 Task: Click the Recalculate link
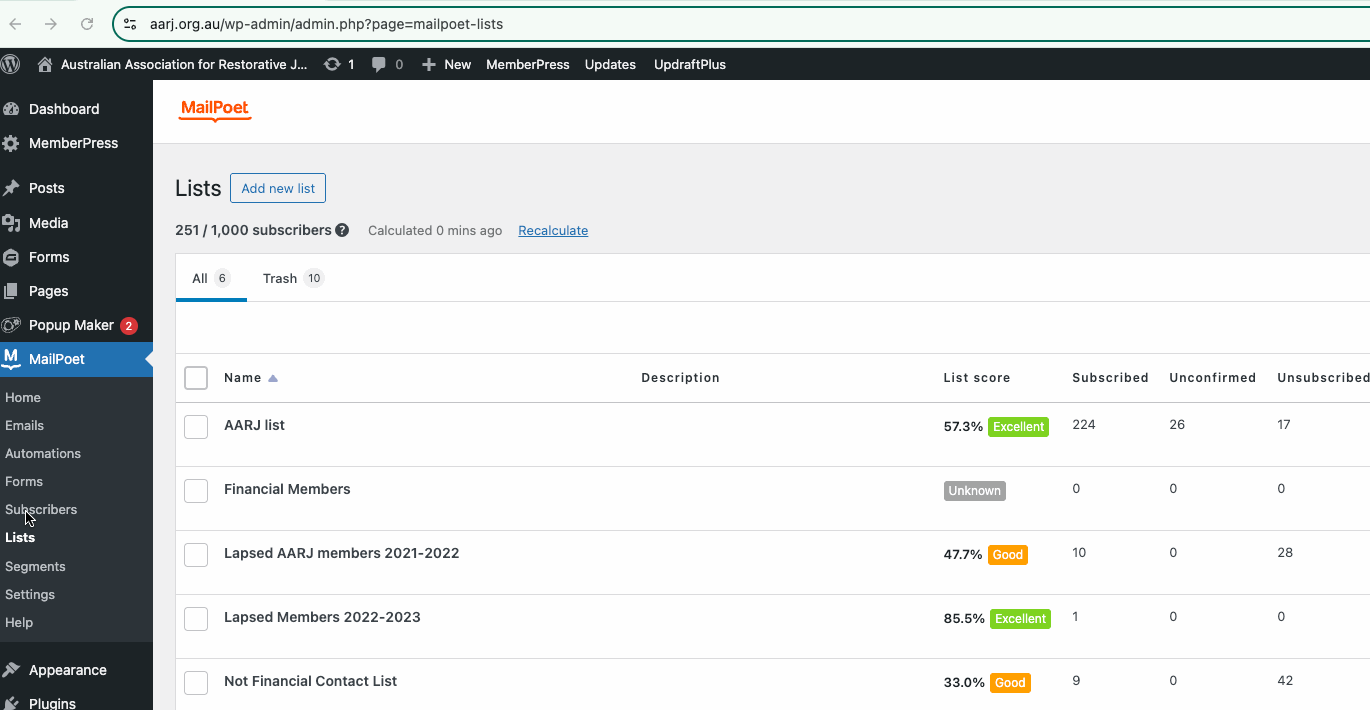553,230
